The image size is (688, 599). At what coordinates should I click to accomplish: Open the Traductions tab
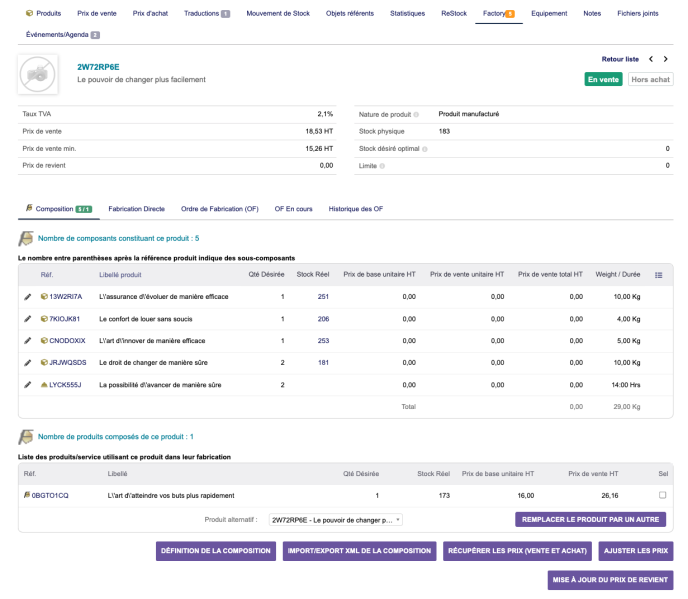[207, 14]
